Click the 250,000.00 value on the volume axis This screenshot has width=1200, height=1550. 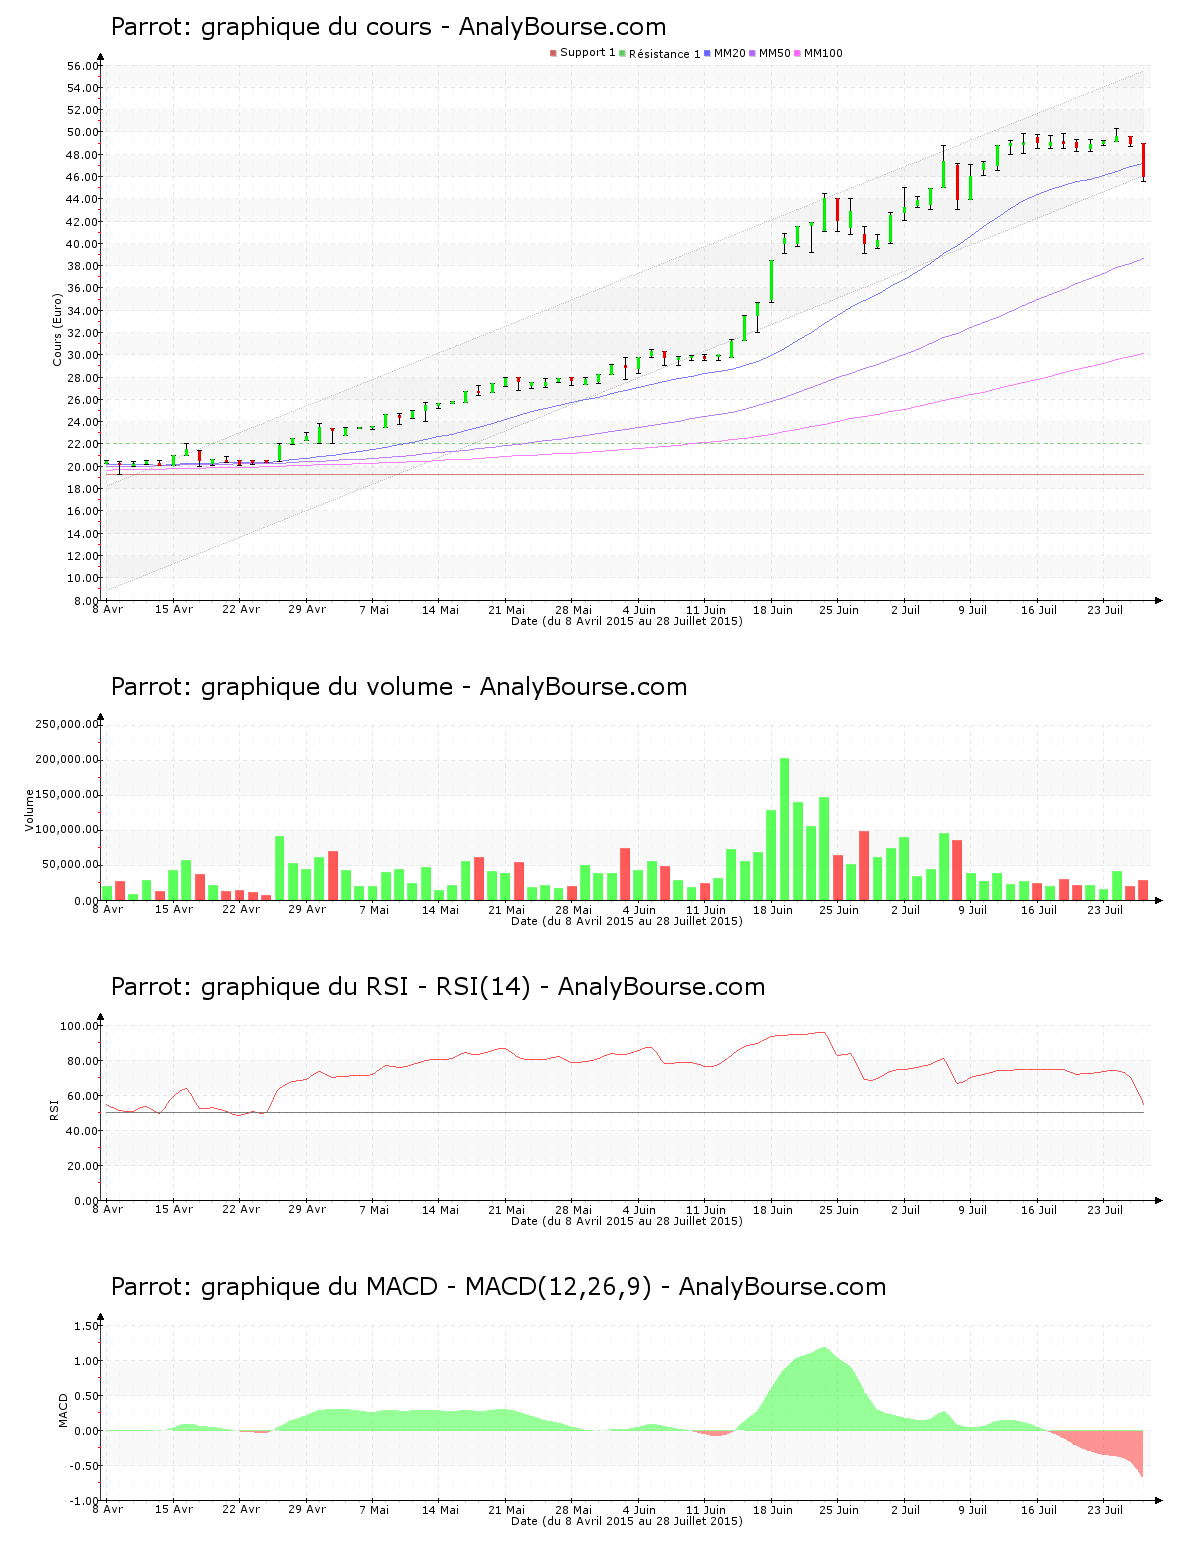click(x=67, y=724)
